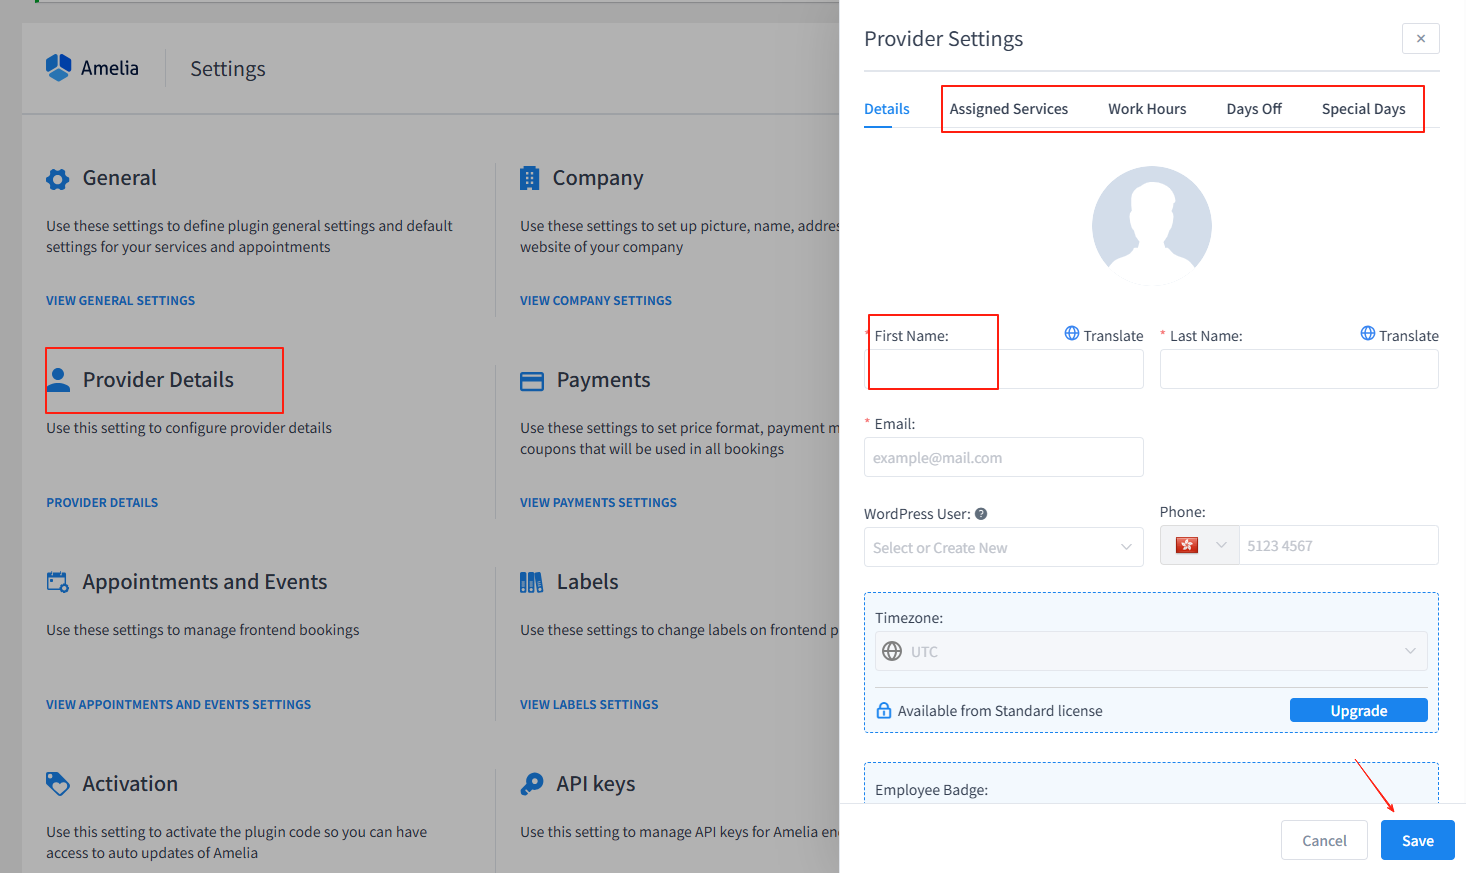Click the General settings gear icon
The width and height of the screenshot is (1466, 873).
tap(58, 179)
